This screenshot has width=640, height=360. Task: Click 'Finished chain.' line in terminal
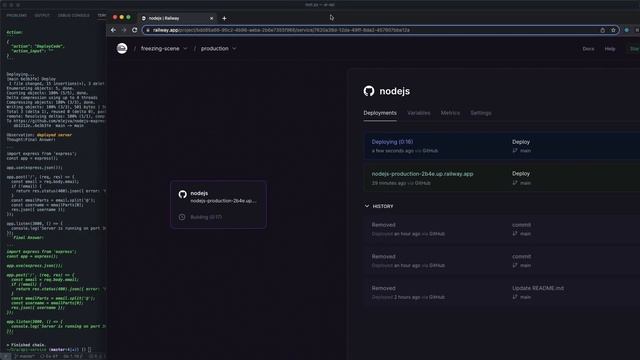[26, 344]
